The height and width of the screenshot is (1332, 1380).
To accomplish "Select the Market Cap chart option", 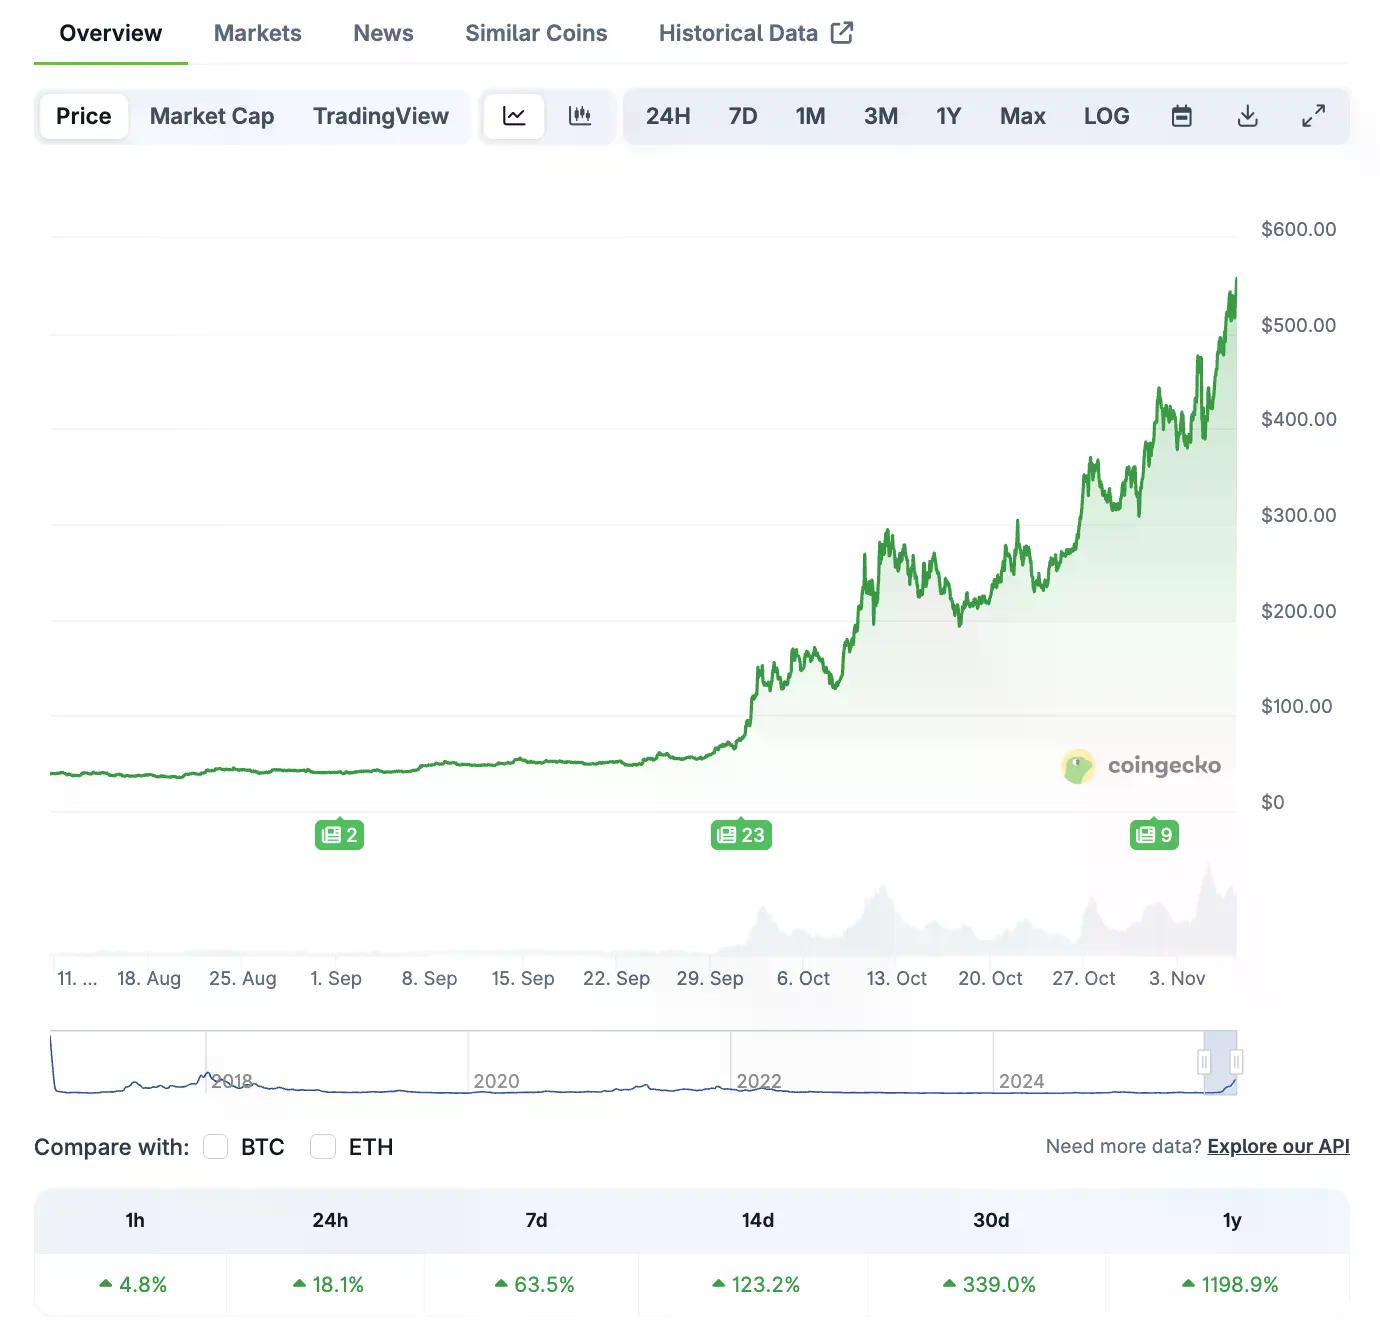I will tap(212, 116).
